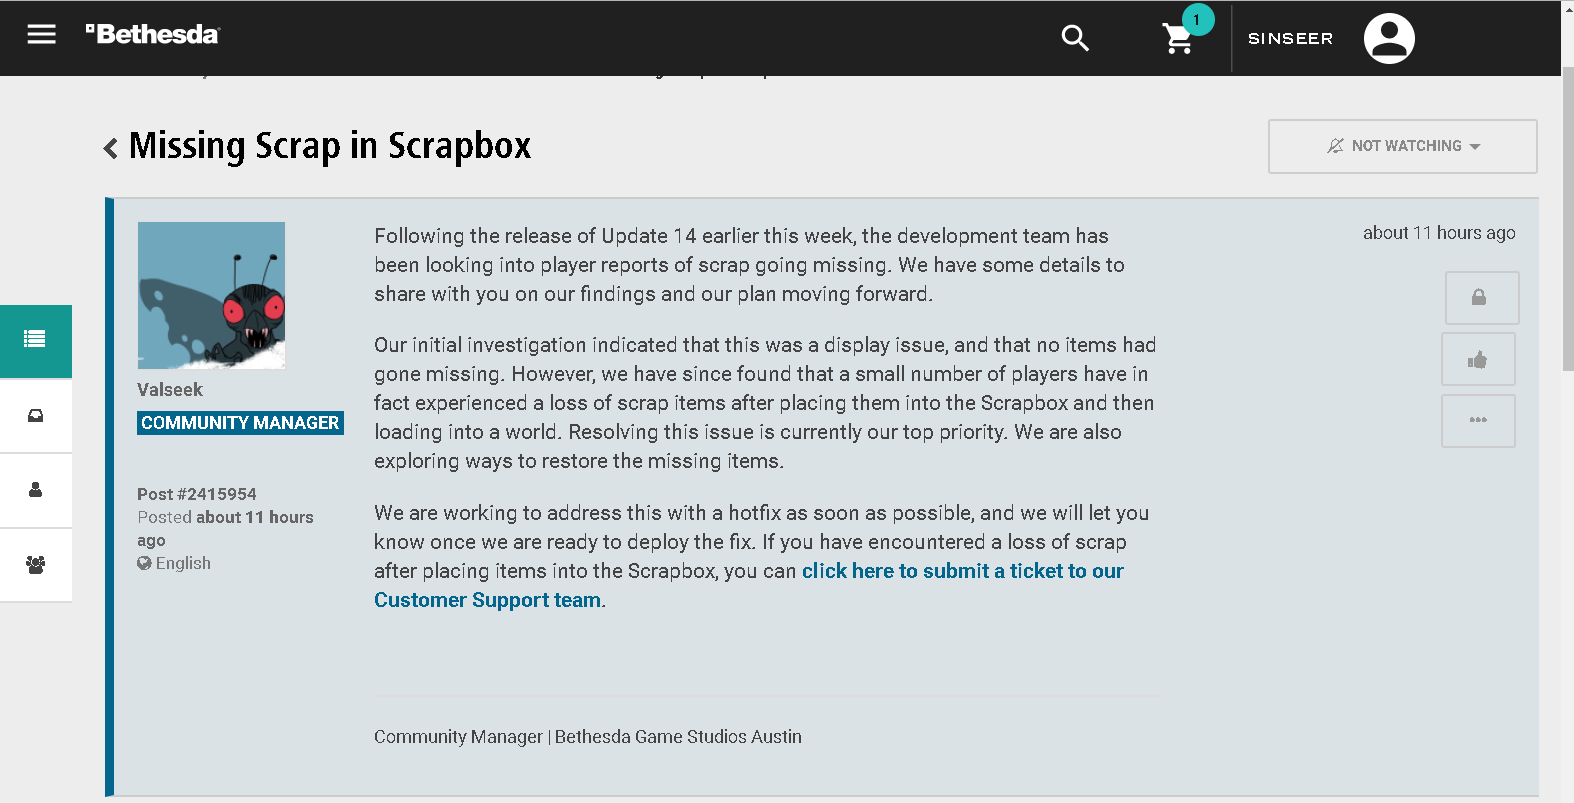Screen dimensions: 1574x803
Task: Click the cart badge showing 1
Action: tap(1197, 20)
